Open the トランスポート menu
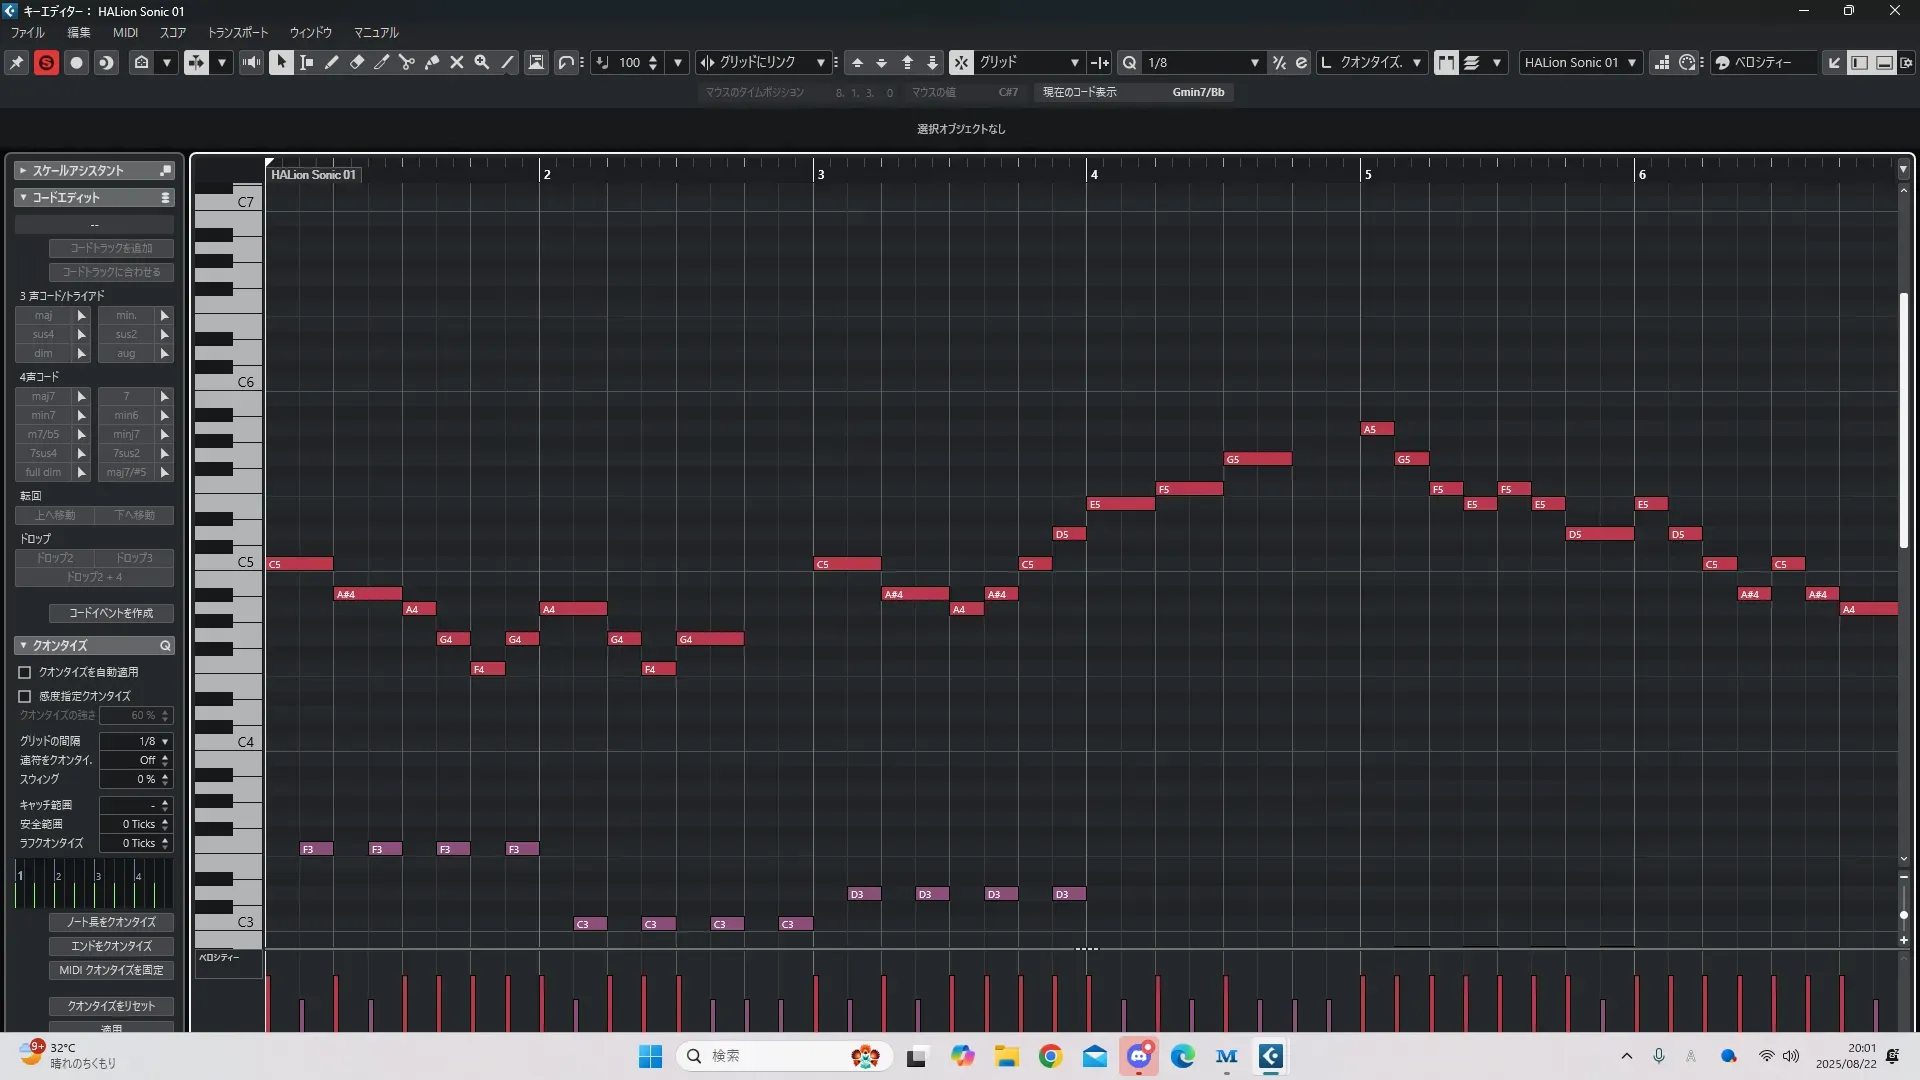This screenshot has height=1080, width=1920. [238, 33]
